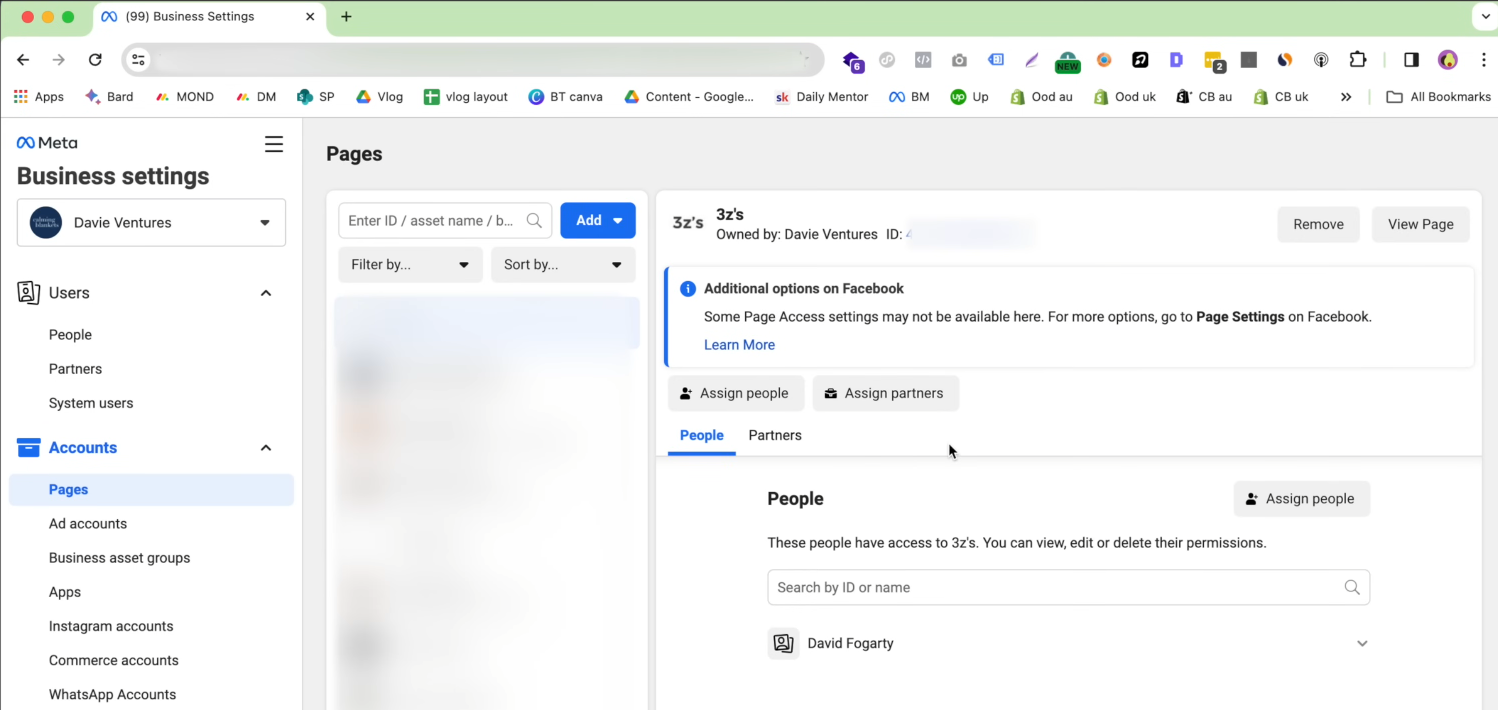1498x710 pixels.
Task: Click the 3z's page logo
Action: (688, 223)
